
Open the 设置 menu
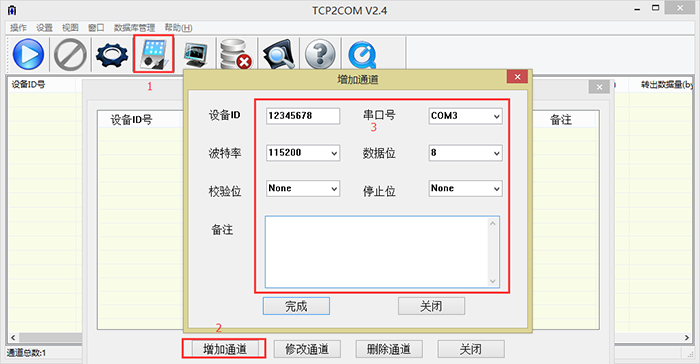44,28
